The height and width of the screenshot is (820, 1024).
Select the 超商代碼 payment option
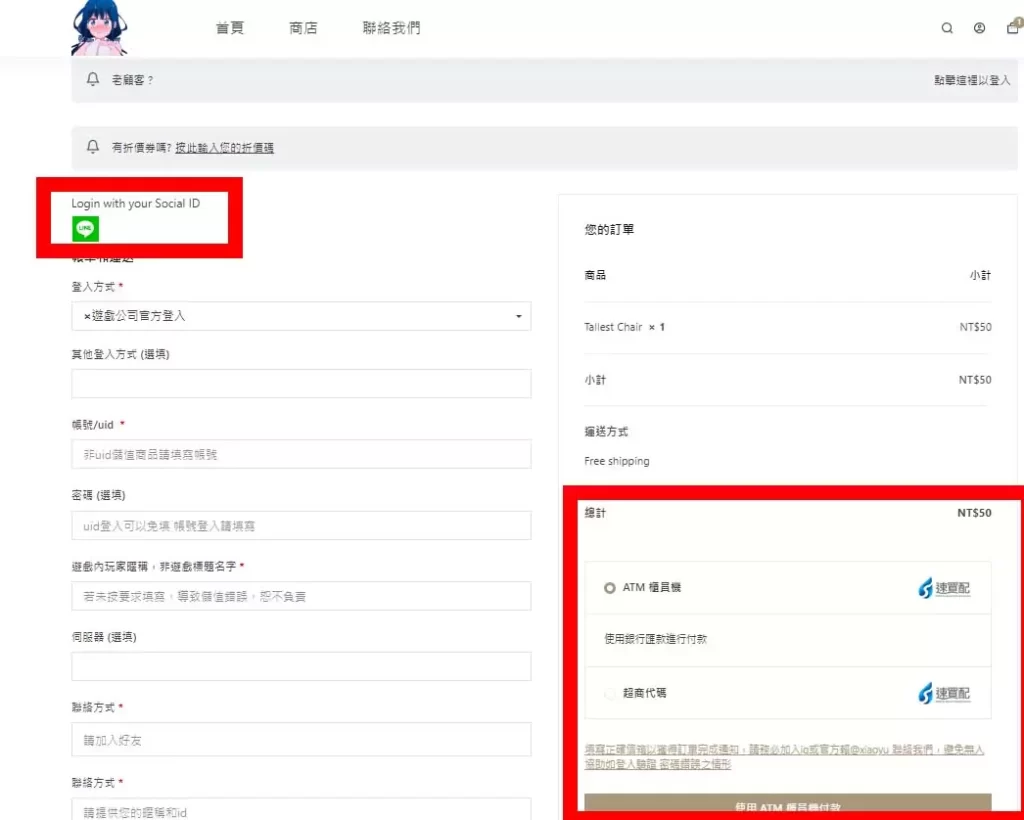(x=610, y=693)
